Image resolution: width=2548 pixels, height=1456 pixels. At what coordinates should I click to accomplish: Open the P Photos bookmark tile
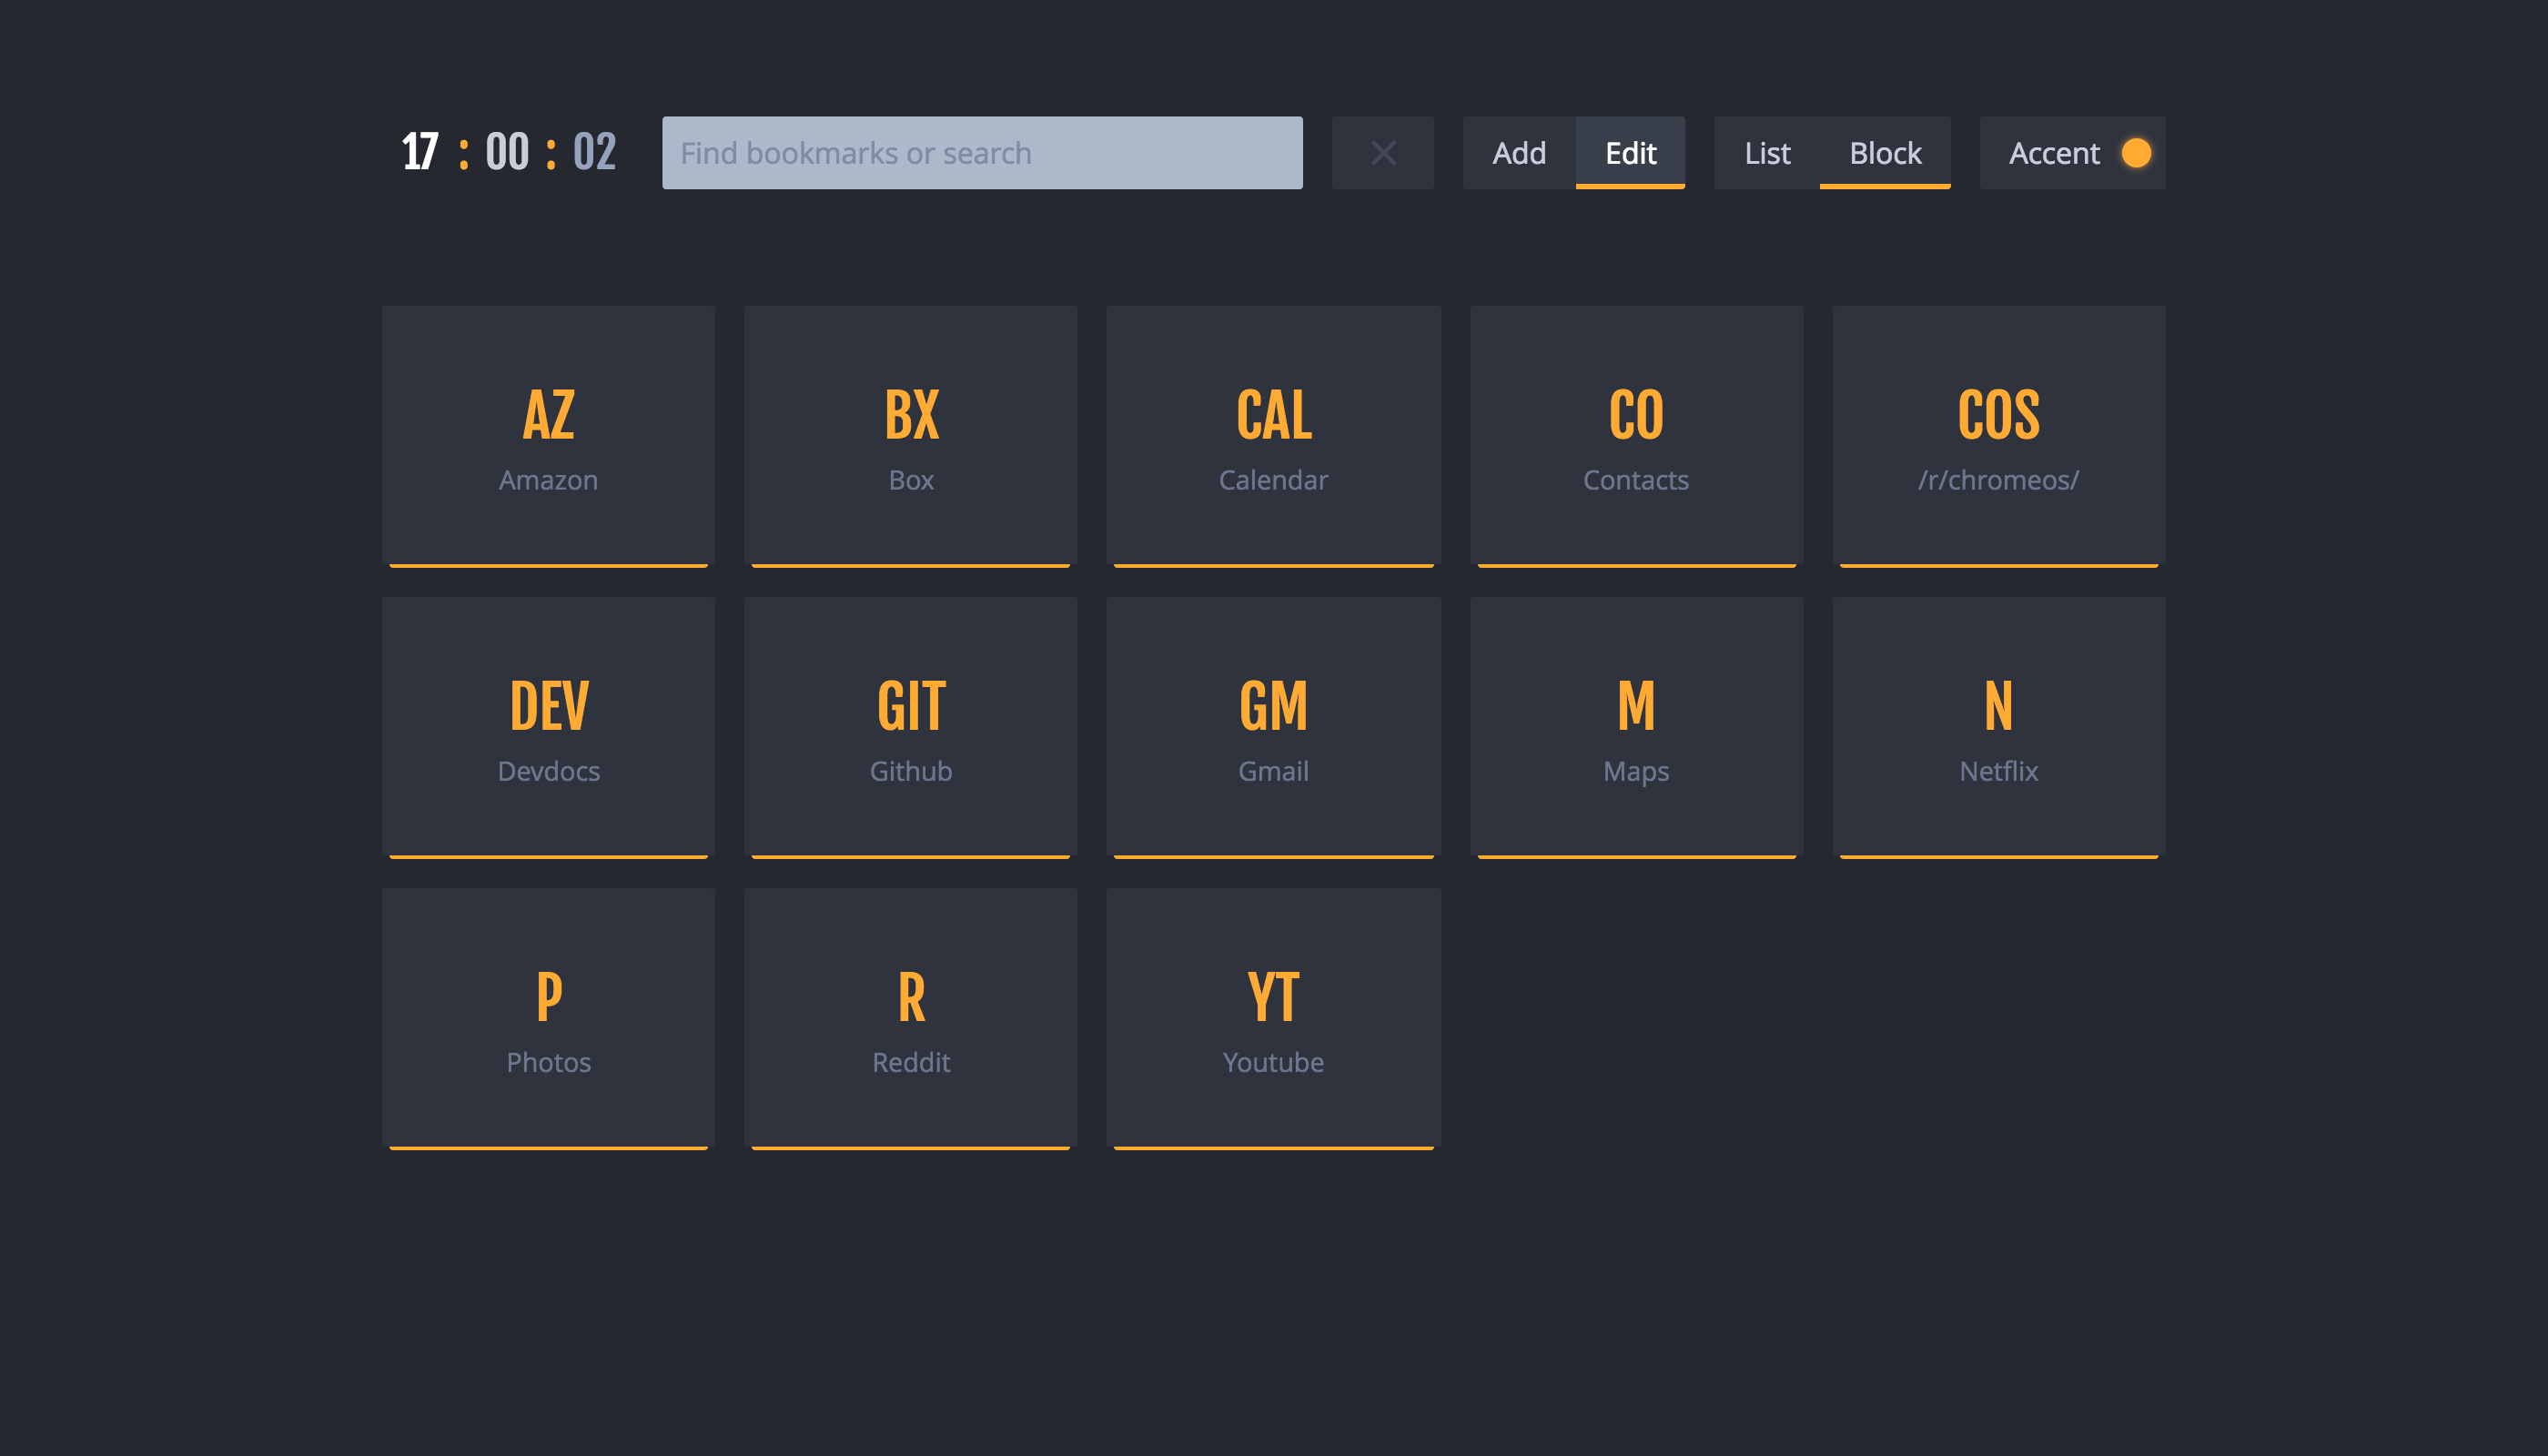point(548,1018)
